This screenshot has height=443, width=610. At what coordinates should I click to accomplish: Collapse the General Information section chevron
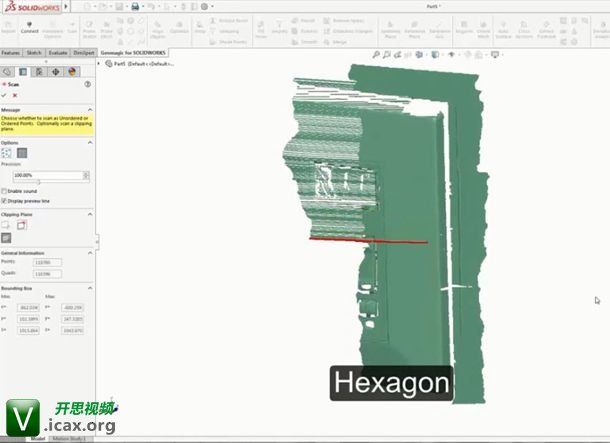[90, 253]
